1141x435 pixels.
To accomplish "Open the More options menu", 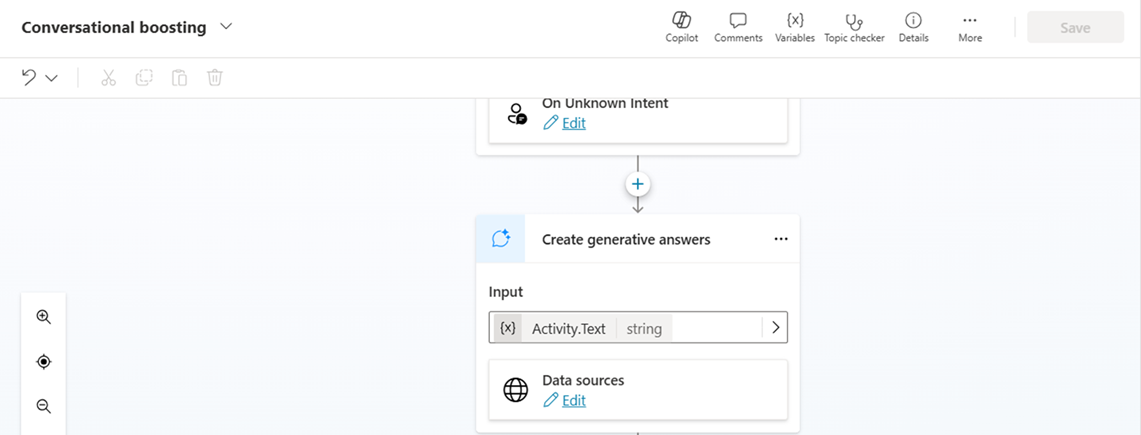I will (969, 28).
